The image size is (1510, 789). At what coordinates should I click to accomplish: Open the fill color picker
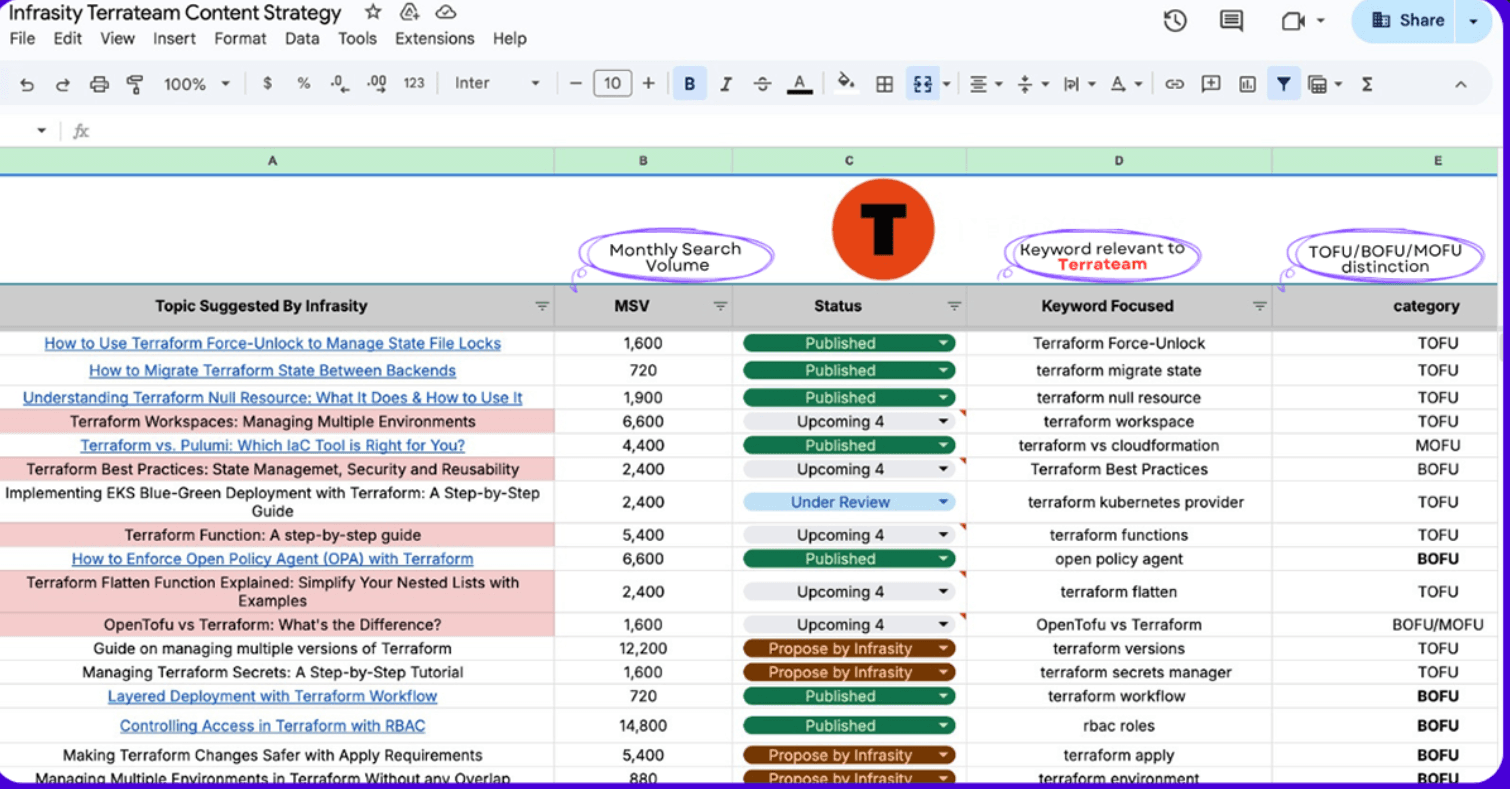click(847, 84)
